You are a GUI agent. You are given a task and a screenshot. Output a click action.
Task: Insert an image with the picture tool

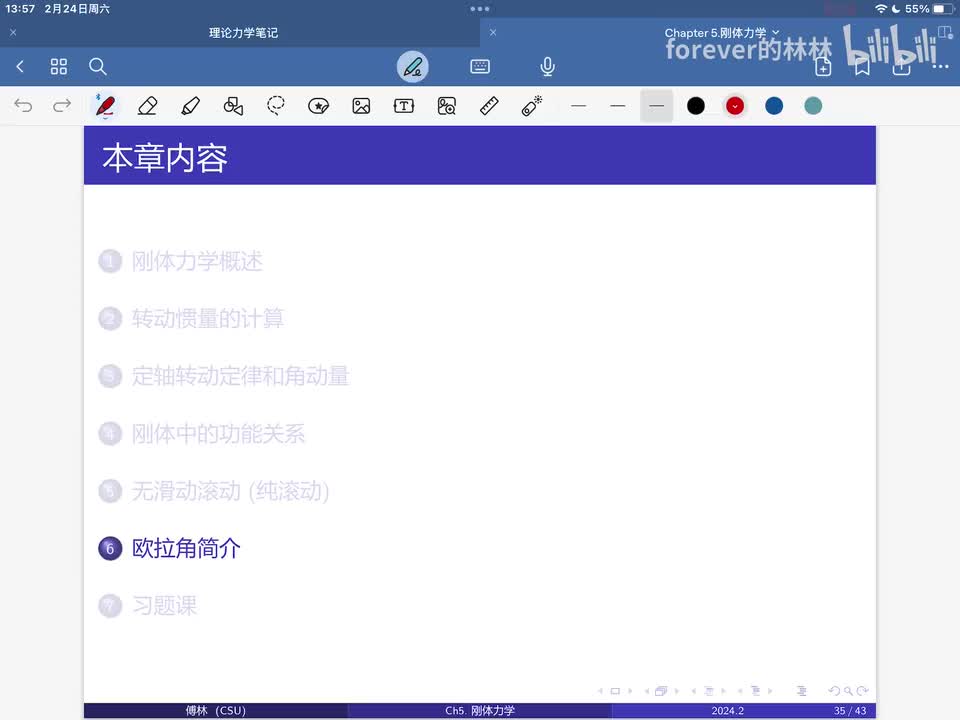point(361,106)
